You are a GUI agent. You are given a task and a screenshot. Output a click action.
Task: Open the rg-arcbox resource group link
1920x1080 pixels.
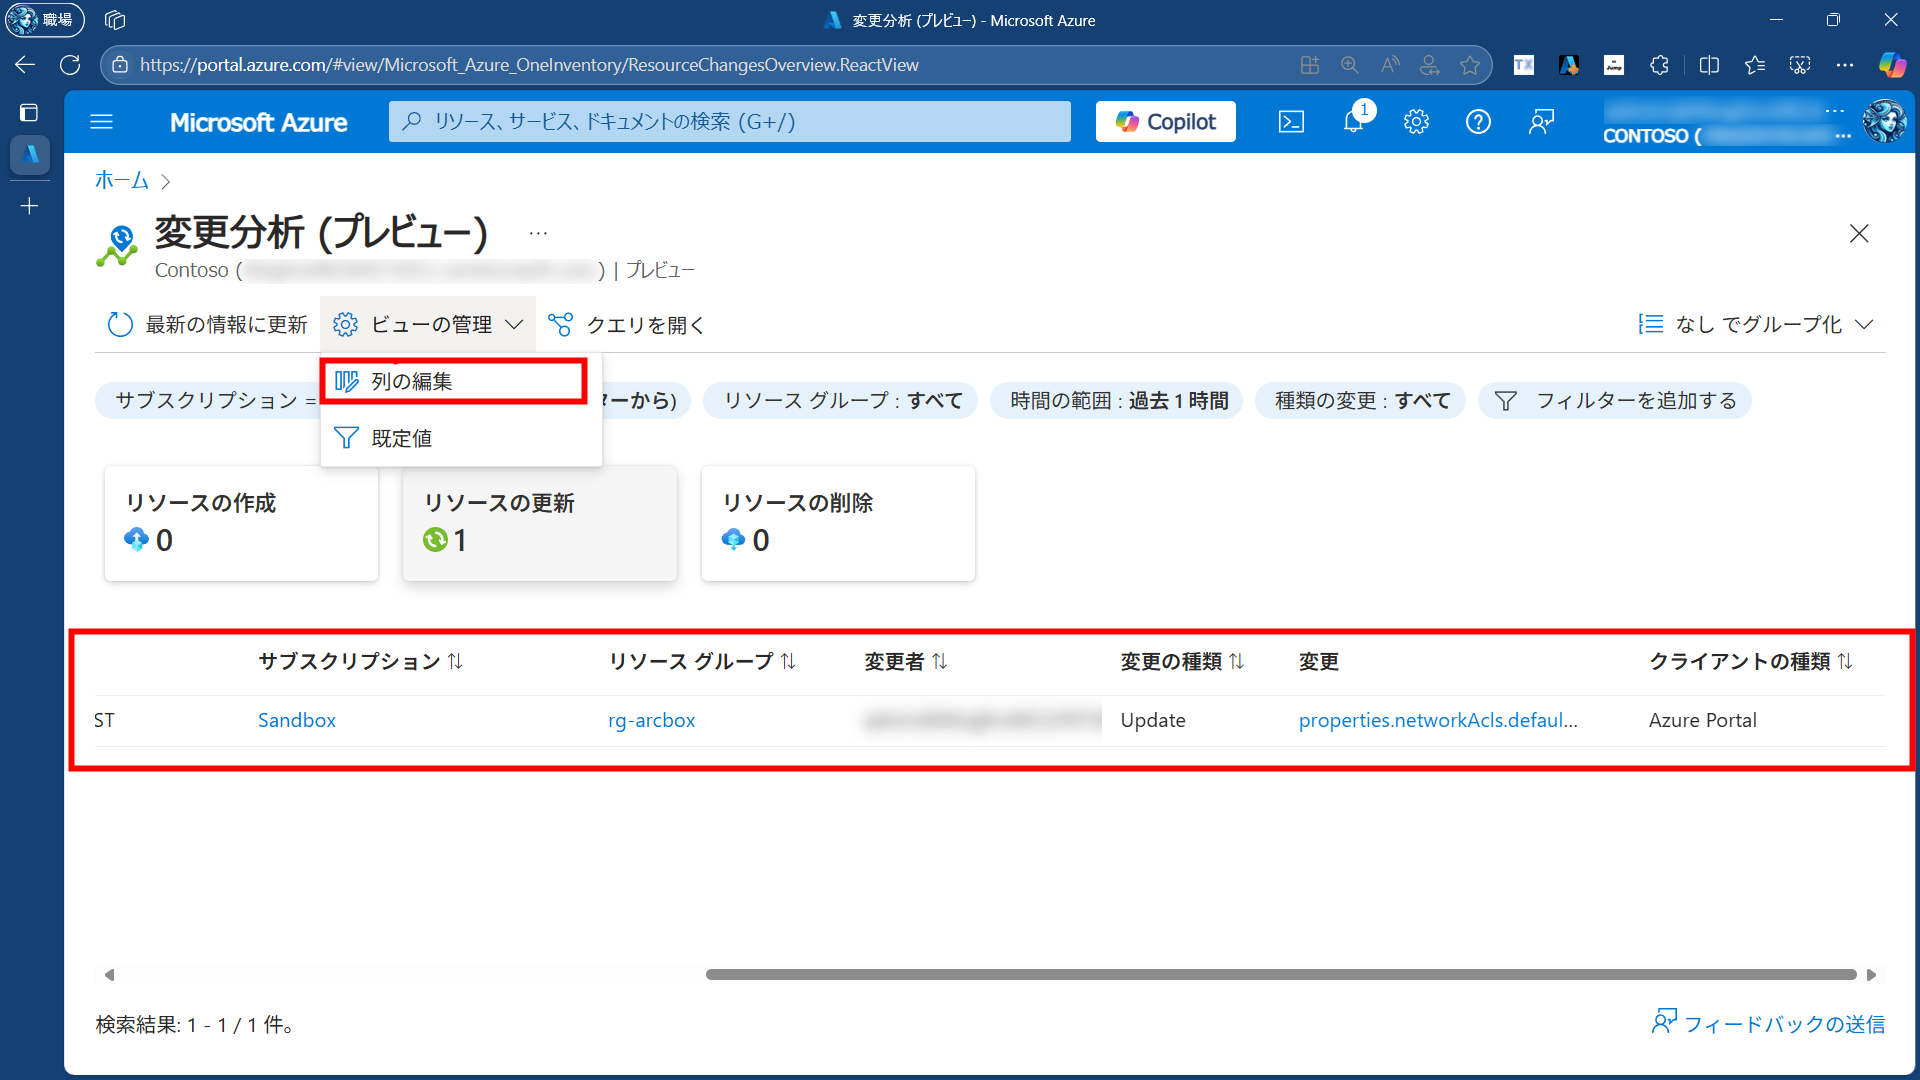[x=651, y=720]
